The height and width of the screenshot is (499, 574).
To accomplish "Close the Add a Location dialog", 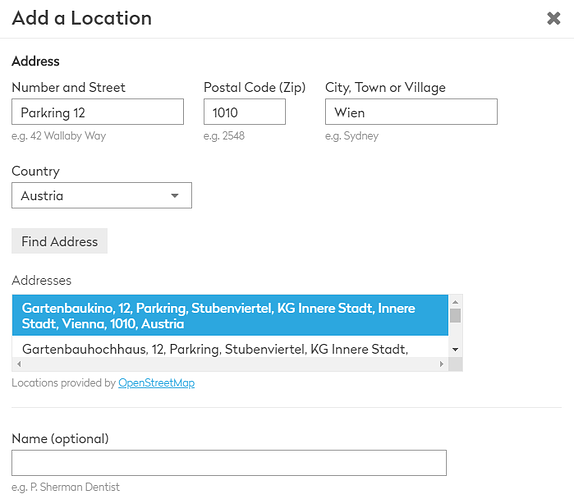I will tap(554, 18).
